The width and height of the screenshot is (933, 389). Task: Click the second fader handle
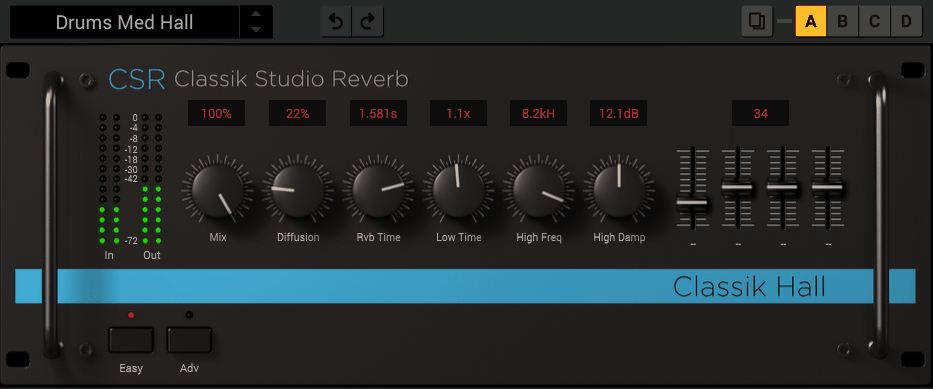pos(737,187)
